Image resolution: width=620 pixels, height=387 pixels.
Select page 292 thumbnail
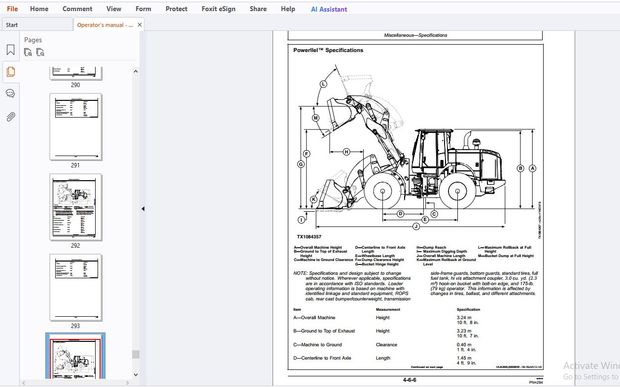(76, 207)
